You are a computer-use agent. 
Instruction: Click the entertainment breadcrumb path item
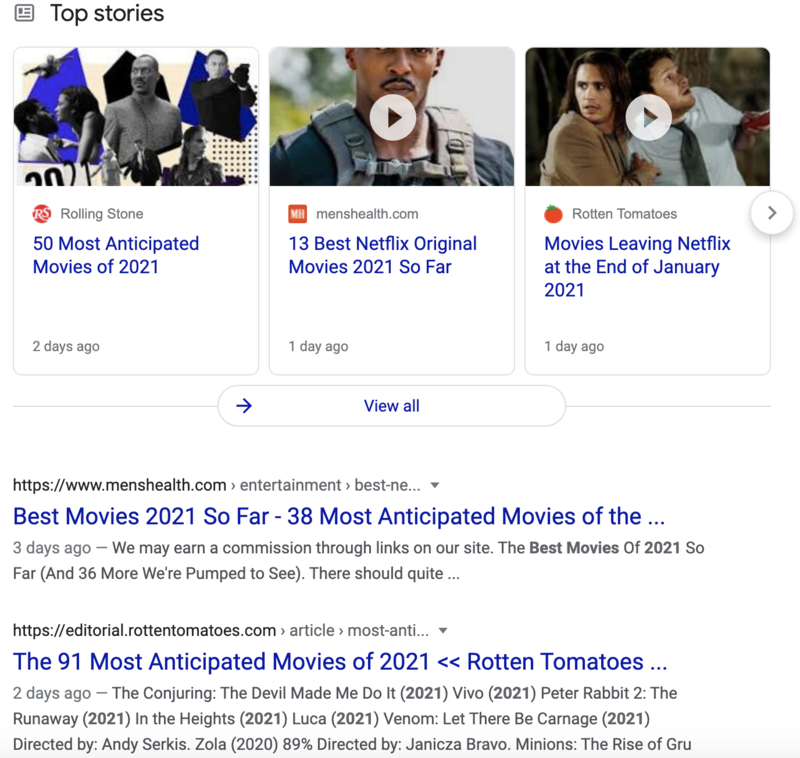point(291,484)
